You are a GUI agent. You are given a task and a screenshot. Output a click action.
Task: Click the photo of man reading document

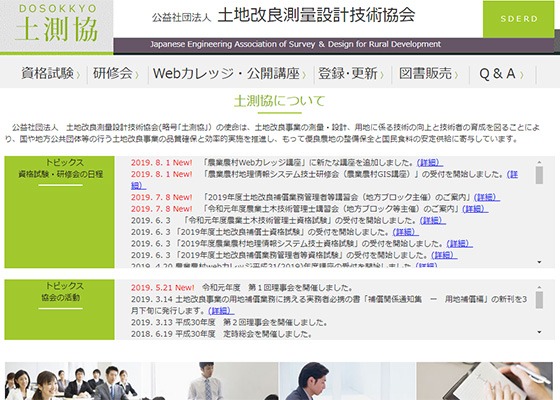347,381
